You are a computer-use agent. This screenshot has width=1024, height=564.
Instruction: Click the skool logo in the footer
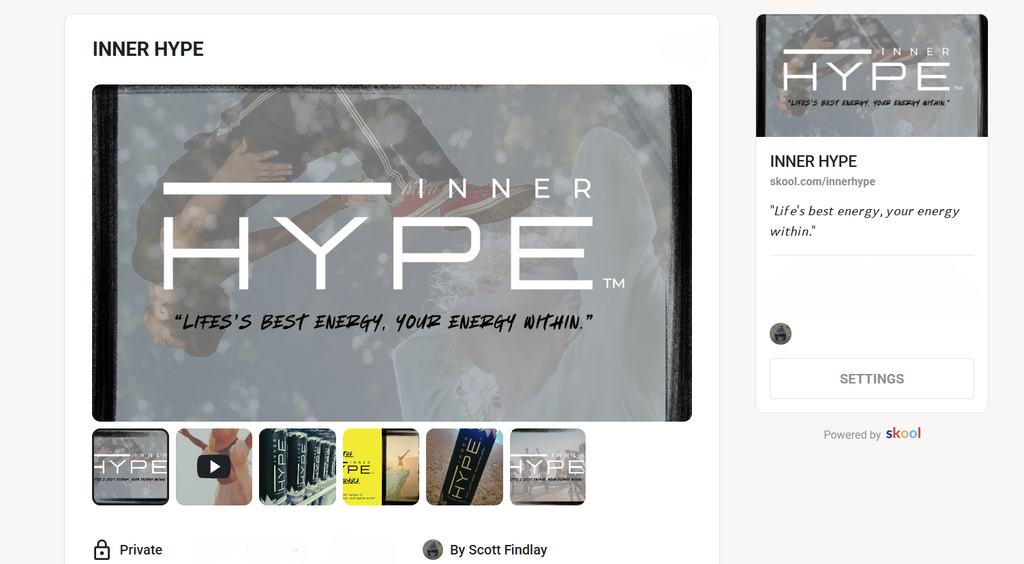903,433
